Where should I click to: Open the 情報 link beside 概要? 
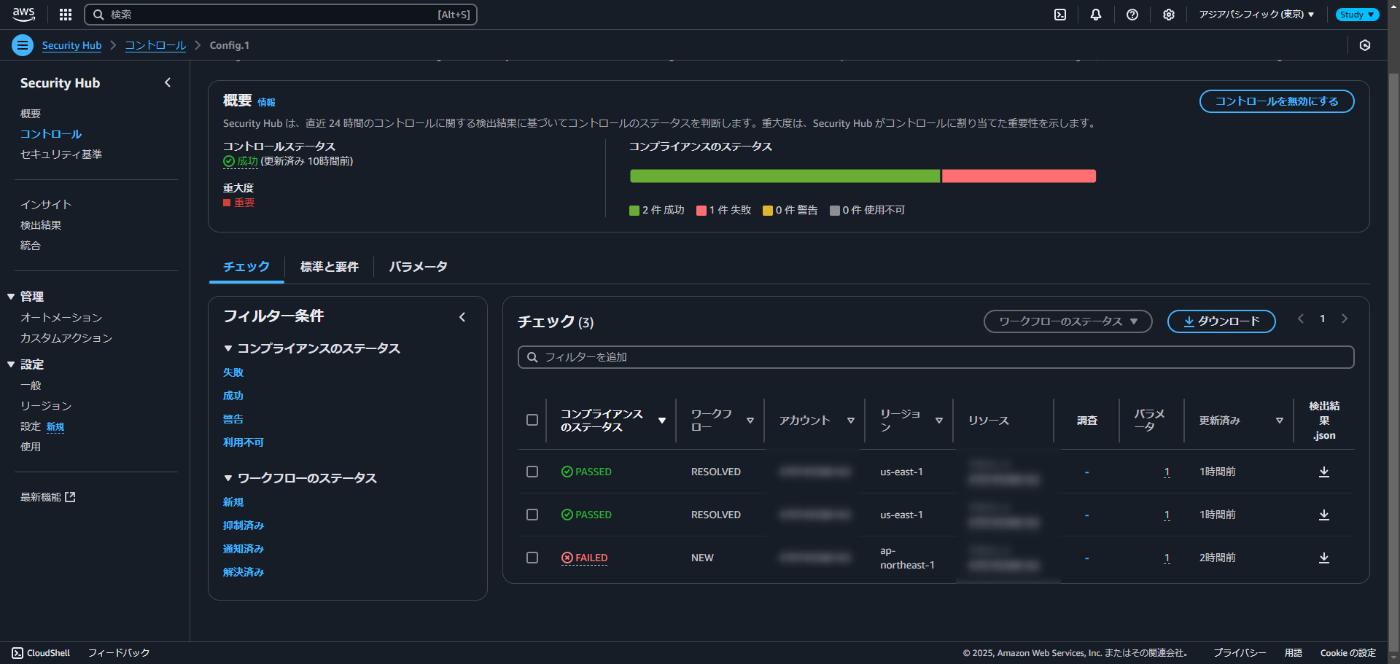266,102
